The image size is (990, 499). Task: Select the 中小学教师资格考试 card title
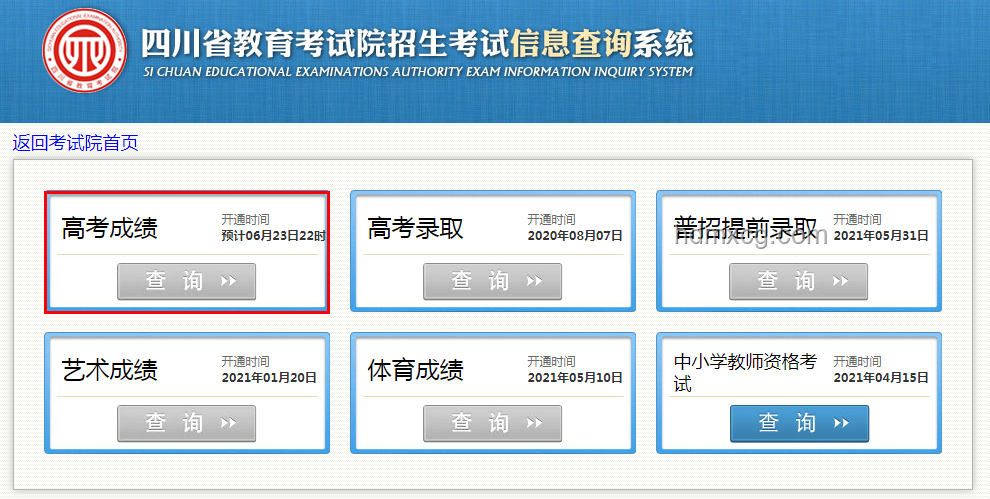pyautogui.click(x=746, y=372)
